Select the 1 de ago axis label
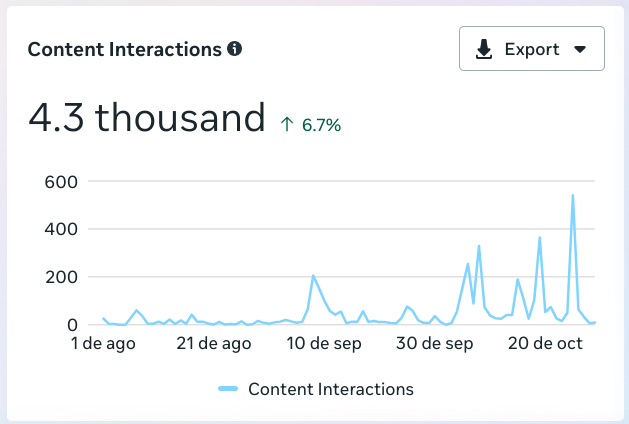629x424 pixels. [x=101, y=343]
